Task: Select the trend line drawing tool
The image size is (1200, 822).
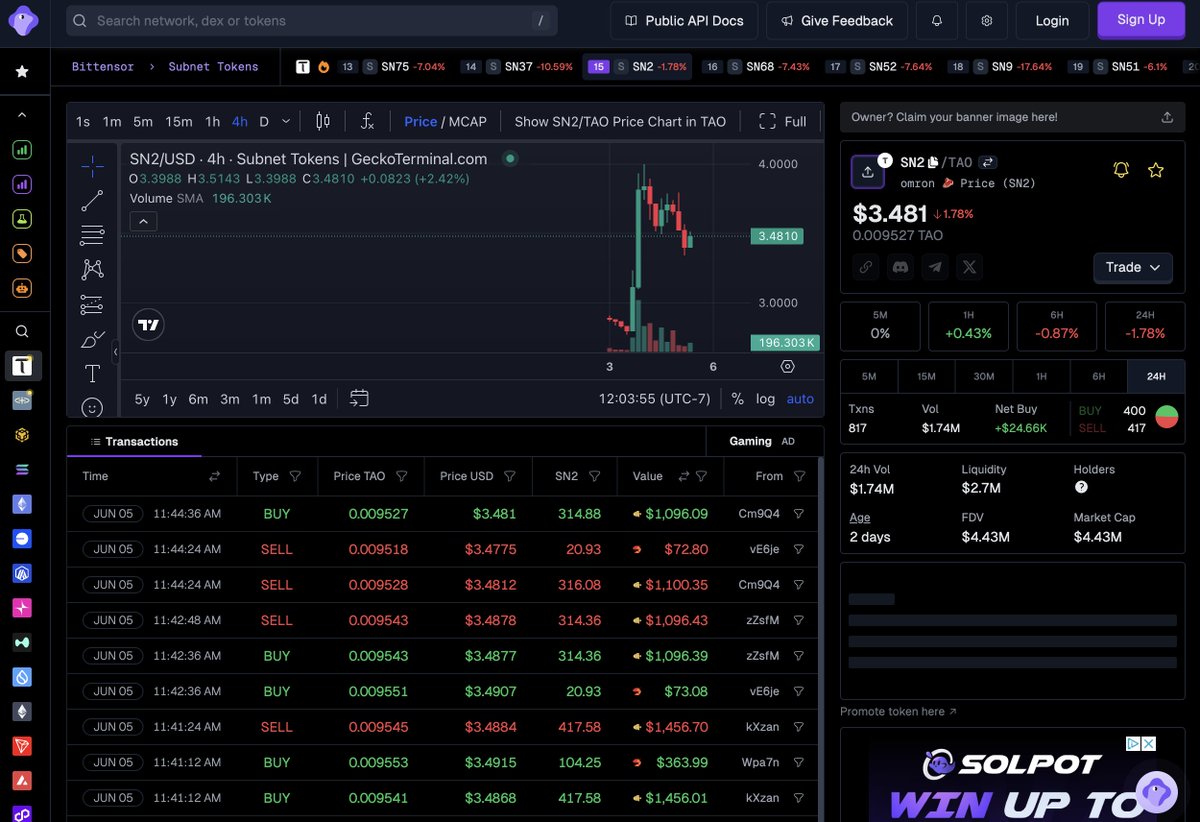Action: [92, 201]
